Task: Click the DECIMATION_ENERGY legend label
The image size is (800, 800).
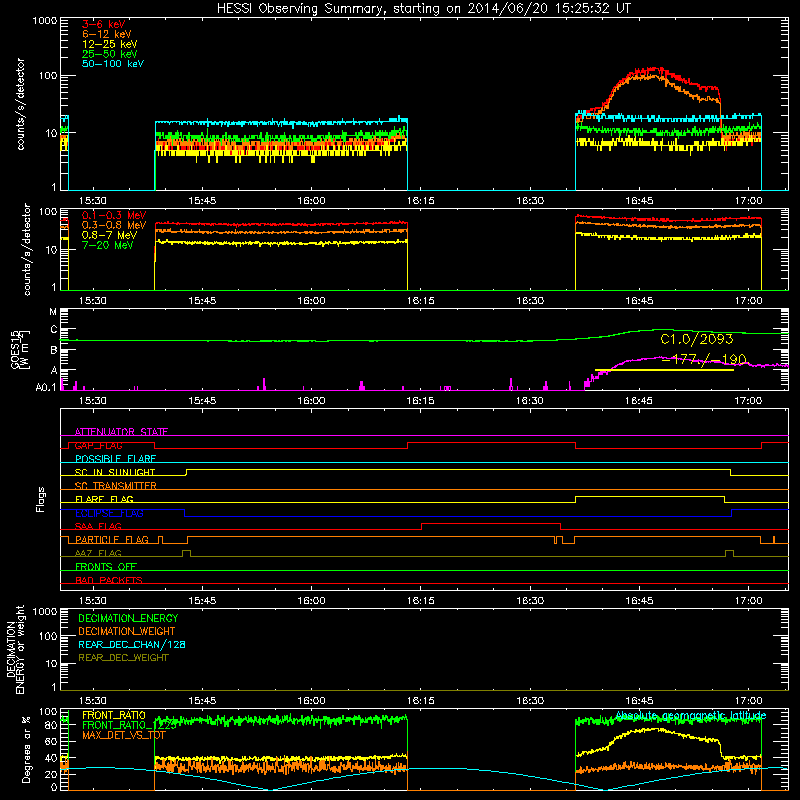Action: pos(128,618)
